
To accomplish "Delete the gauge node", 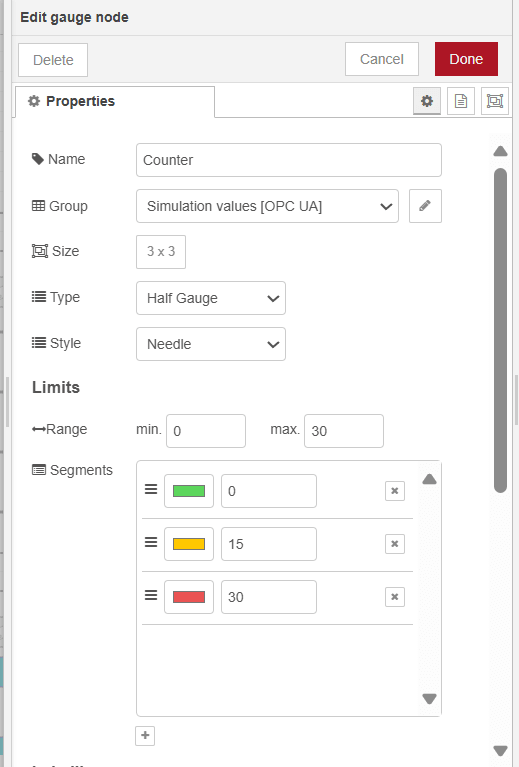I will click(x=53, y=60).
